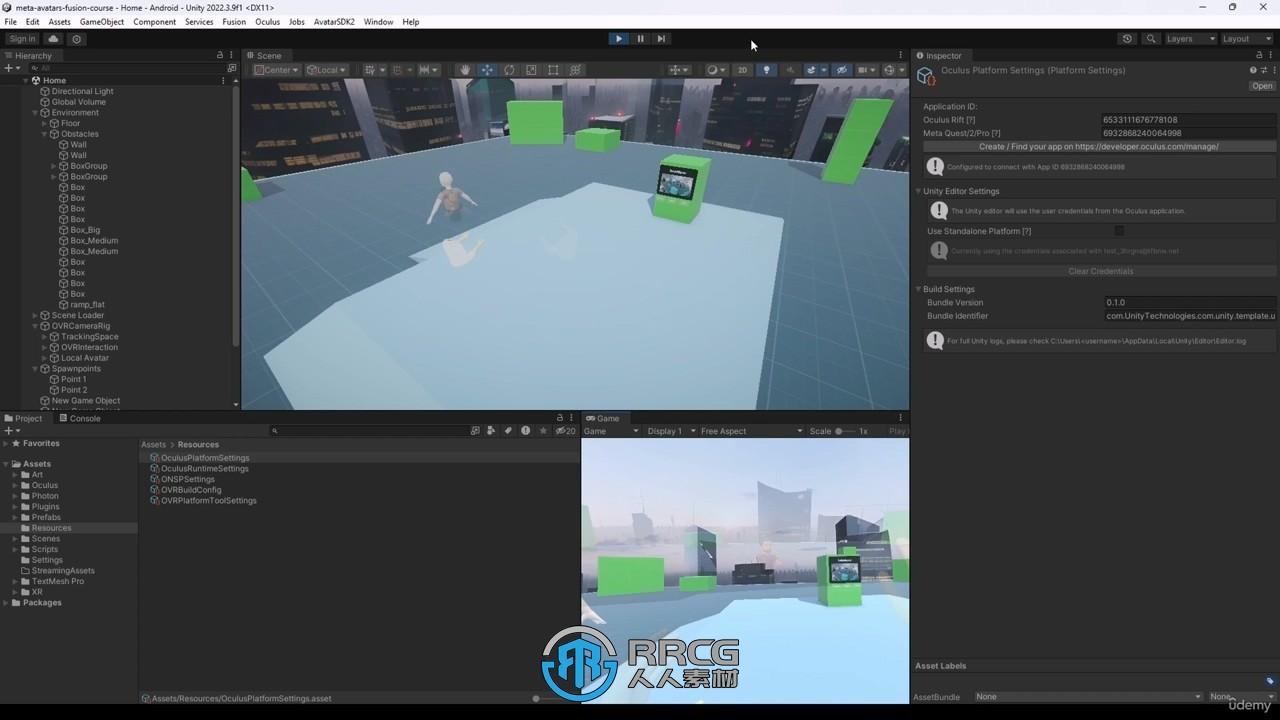
Task: Click the Step frame button
Action: click(661, 39)
